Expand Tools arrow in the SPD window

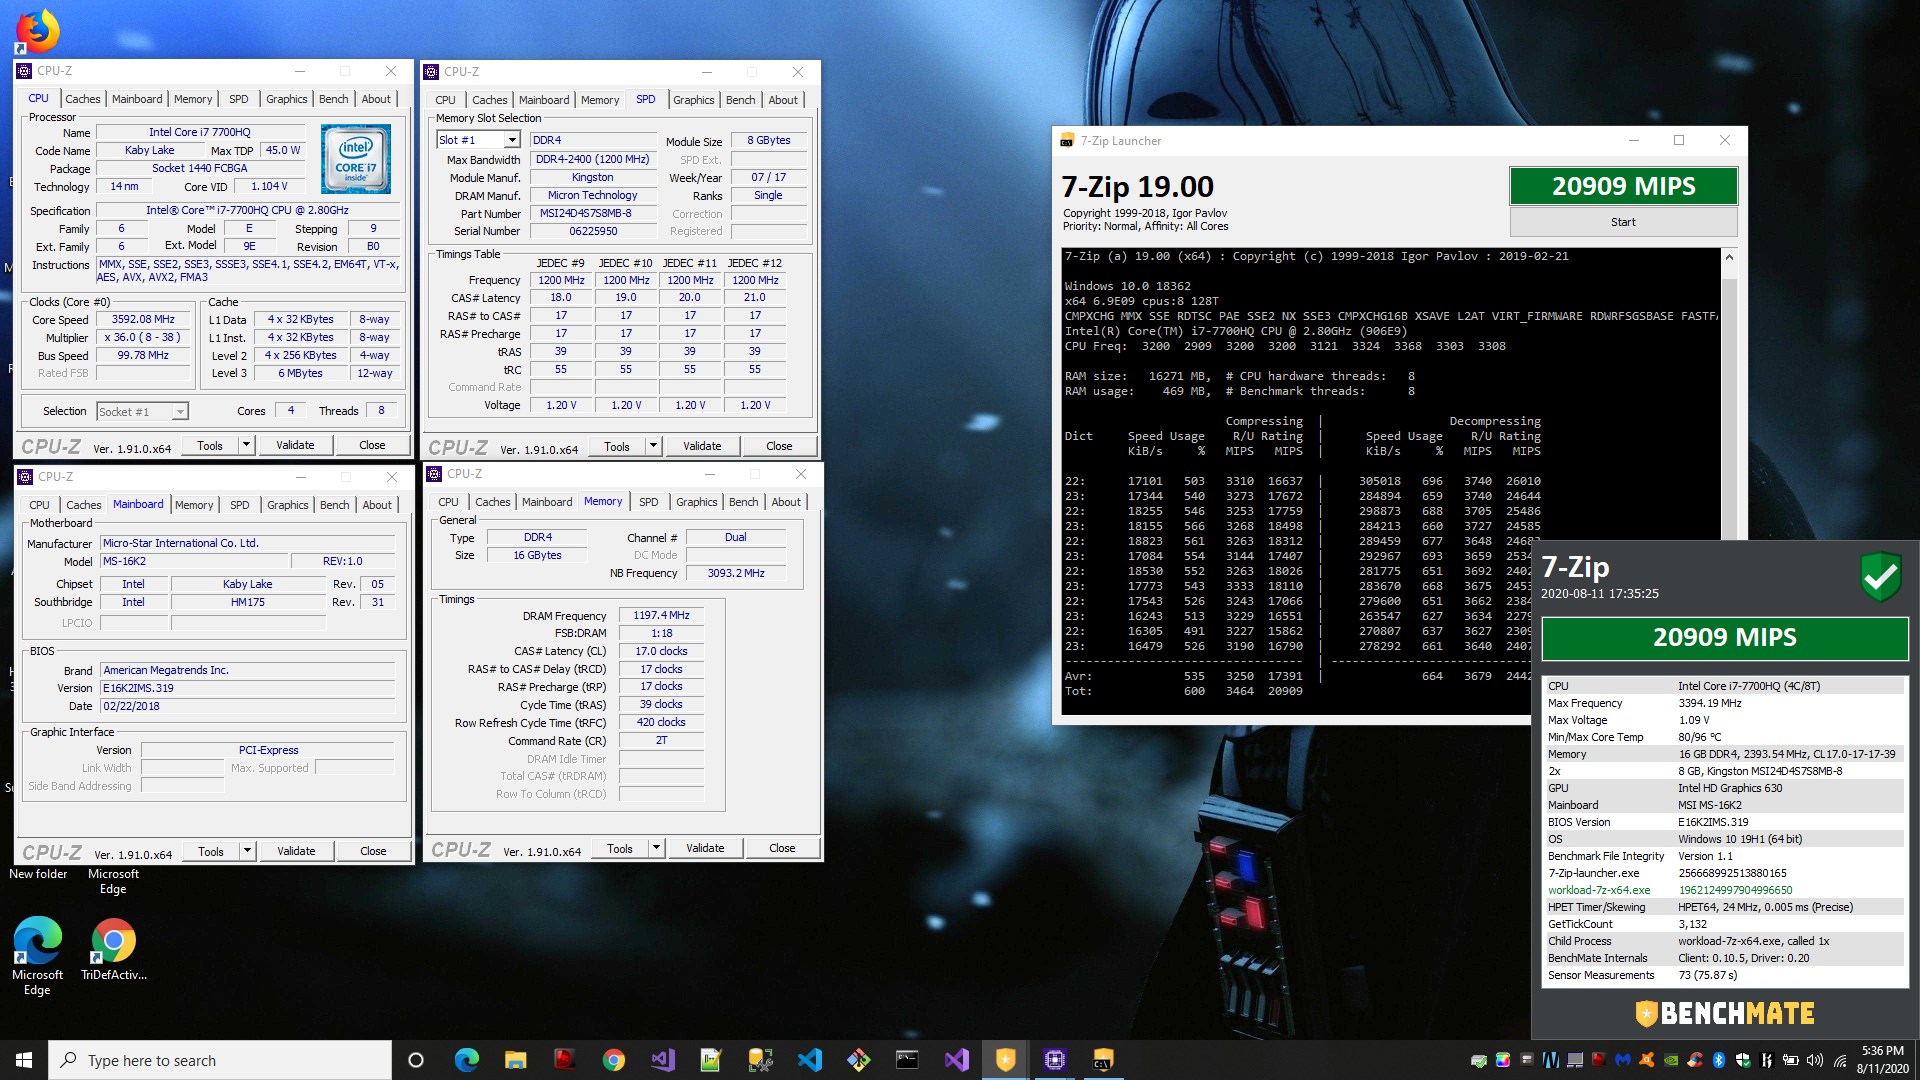653,446
